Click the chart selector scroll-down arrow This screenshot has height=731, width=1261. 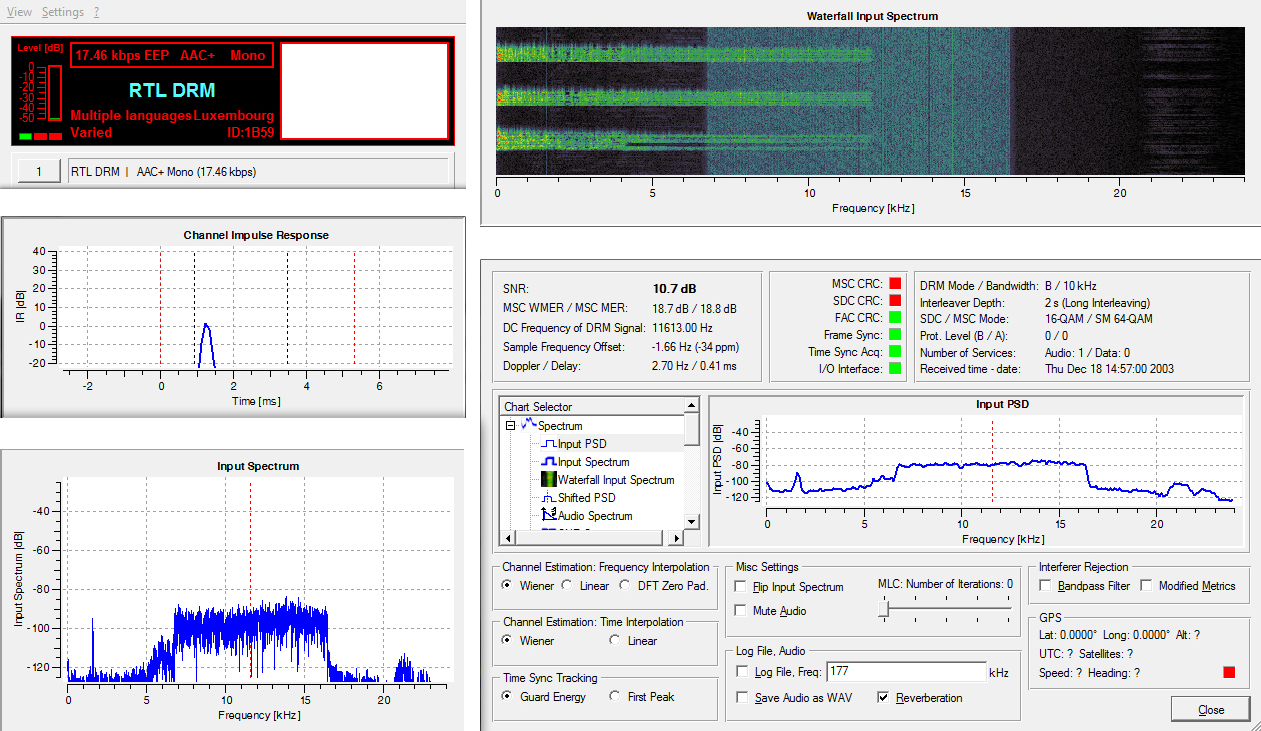(691, 522)
